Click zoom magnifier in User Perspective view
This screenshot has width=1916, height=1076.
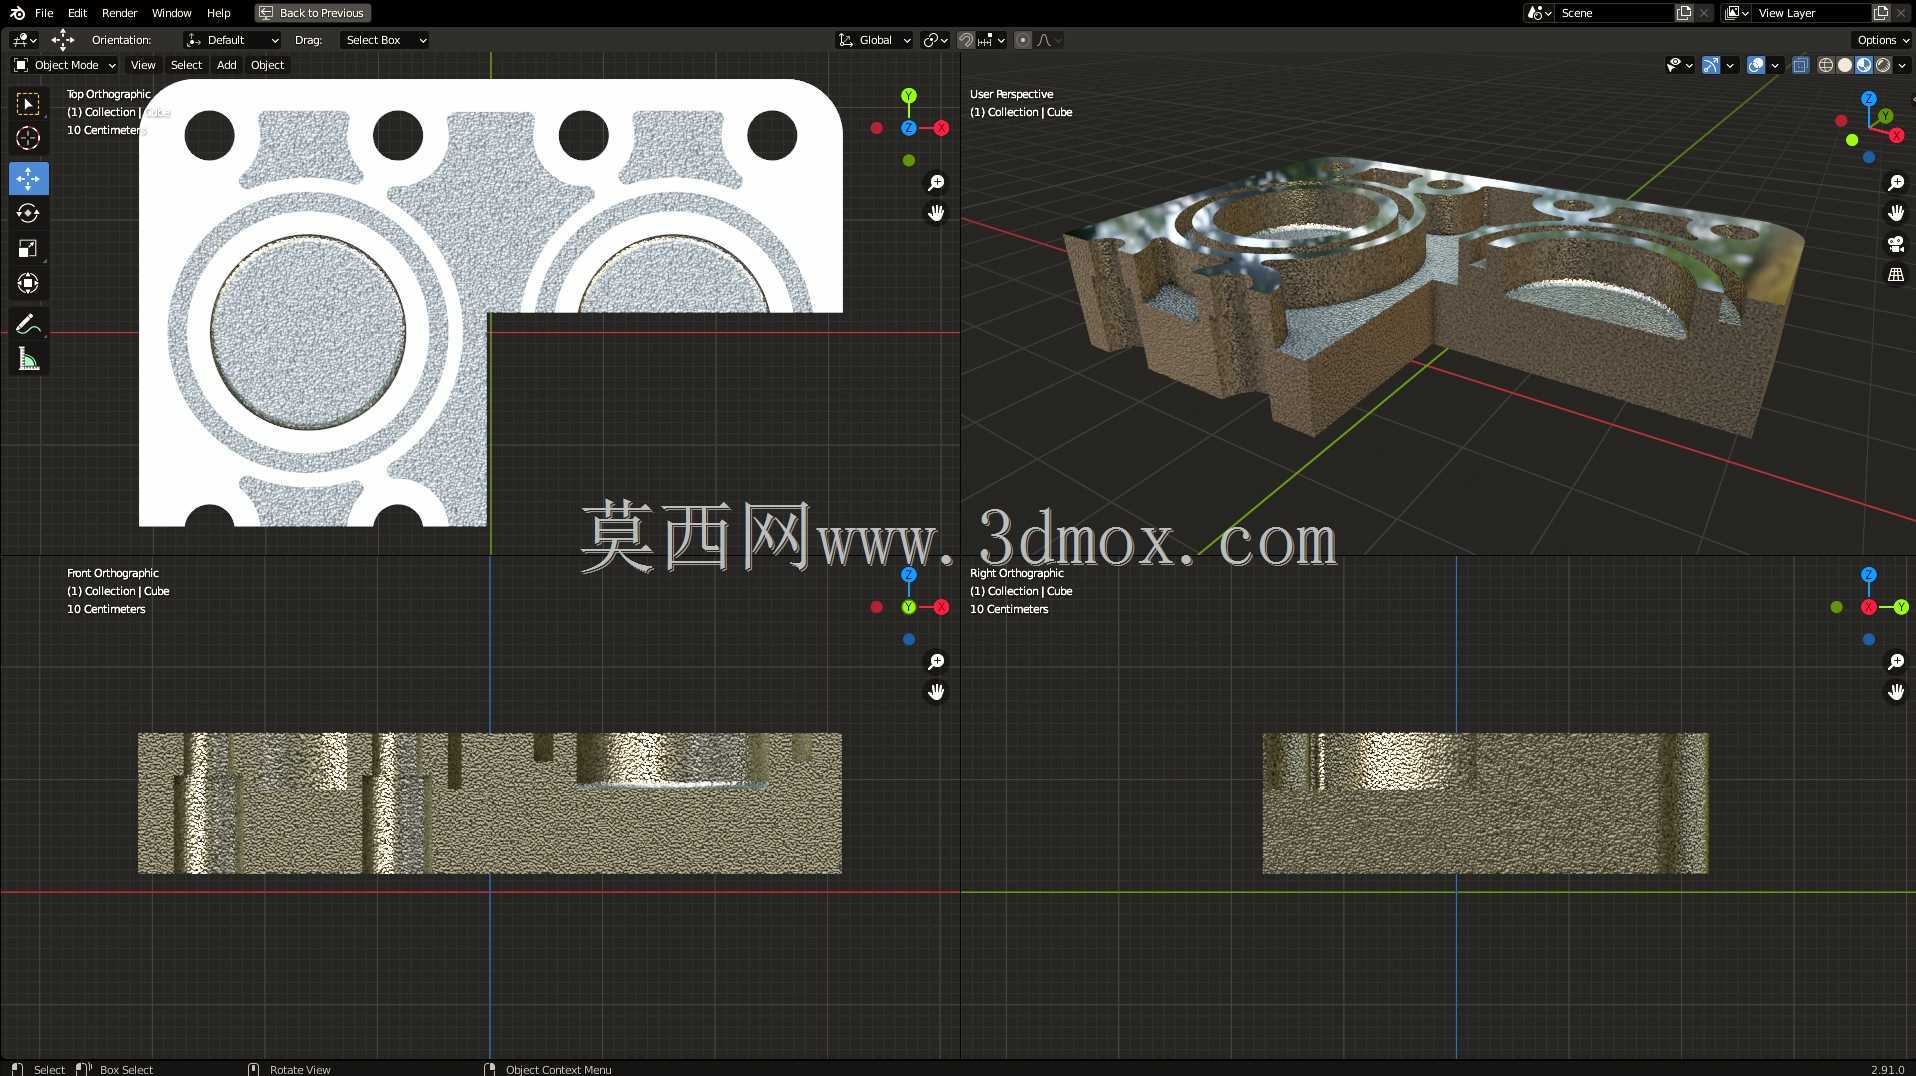[x=1896, y=182]
